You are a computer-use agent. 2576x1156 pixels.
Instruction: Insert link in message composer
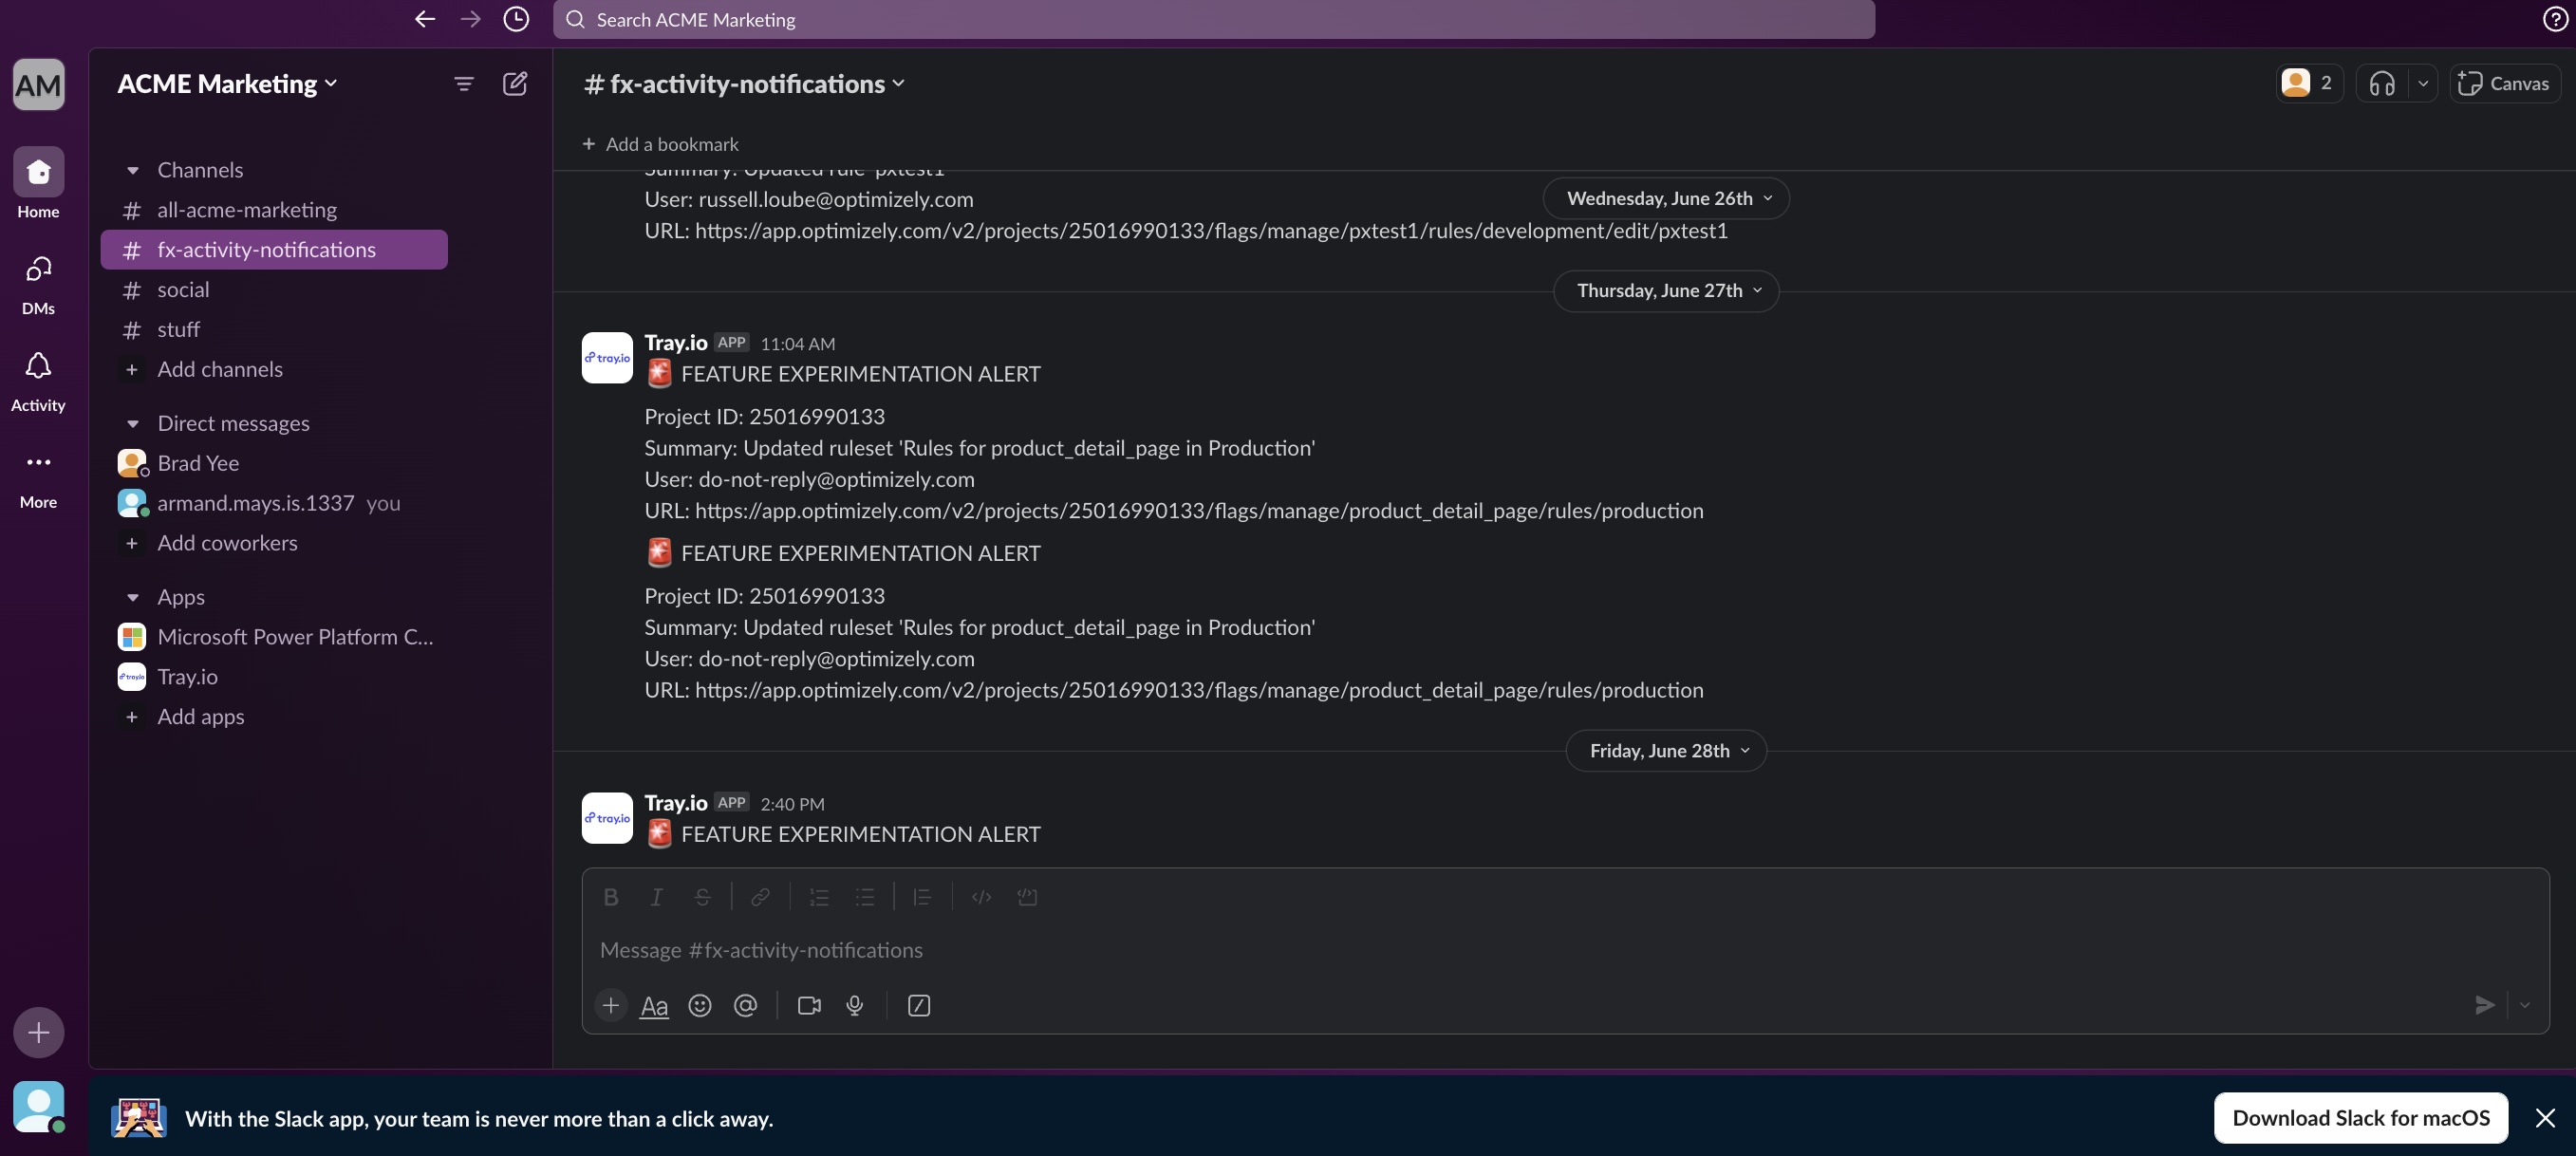[x=760, y=897]
